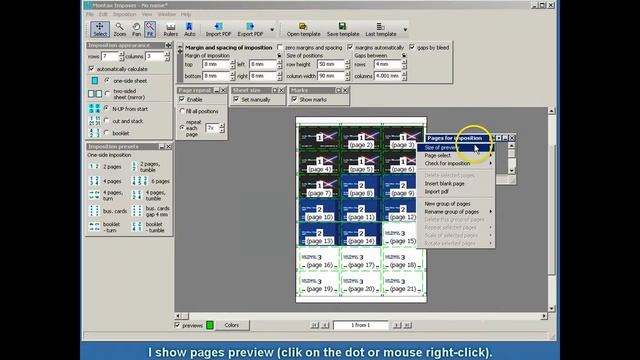Toggle gaps by bleed checkbox
This screenshot has width=640, height=360.
412,47
